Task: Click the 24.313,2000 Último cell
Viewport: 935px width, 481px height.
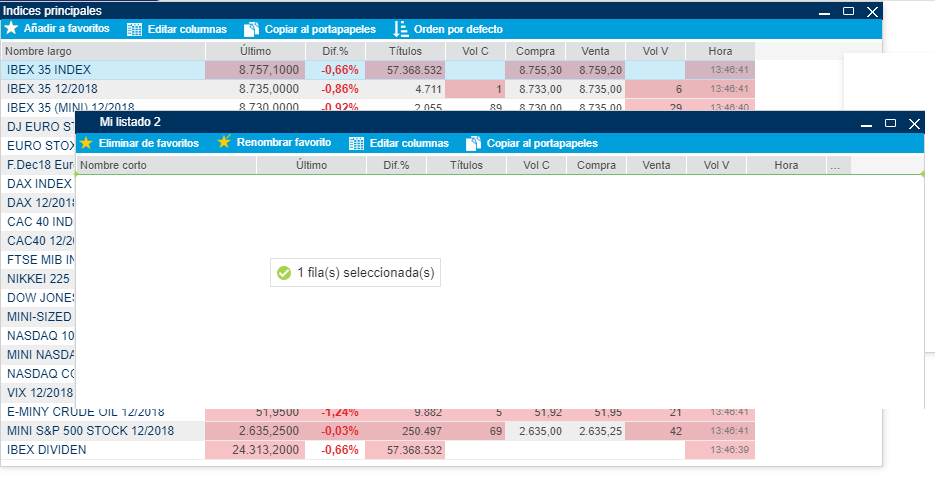Action: 256,449
